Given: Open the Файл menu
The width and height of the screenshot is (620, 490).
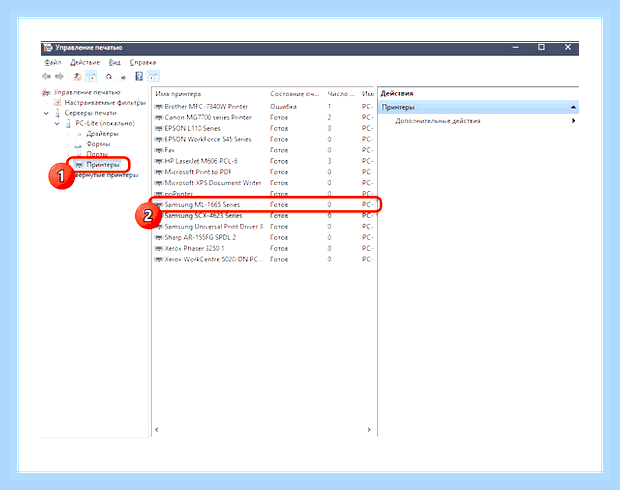Looking at the screenshot, I should click(x=53, y=62).
